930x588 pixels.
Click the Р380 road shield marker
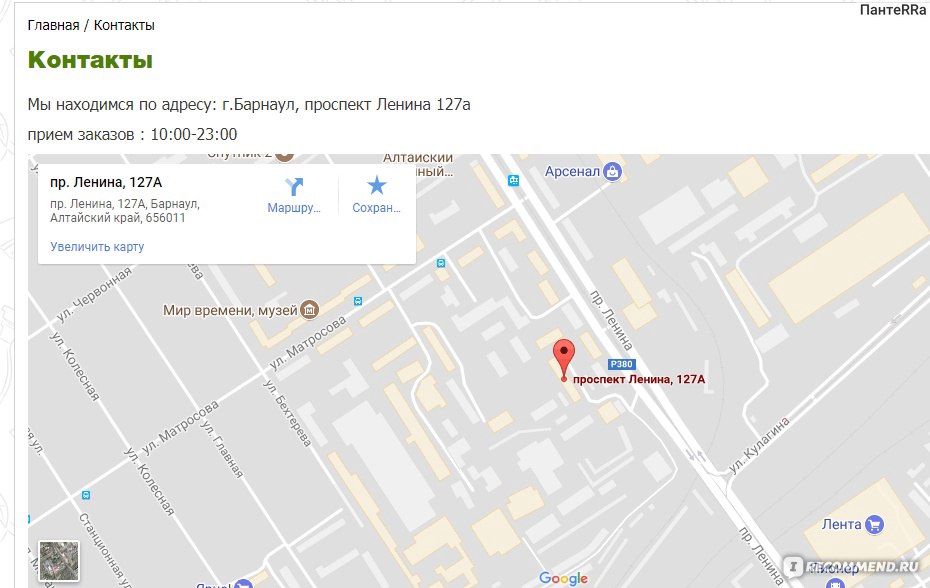click(622, 364)
